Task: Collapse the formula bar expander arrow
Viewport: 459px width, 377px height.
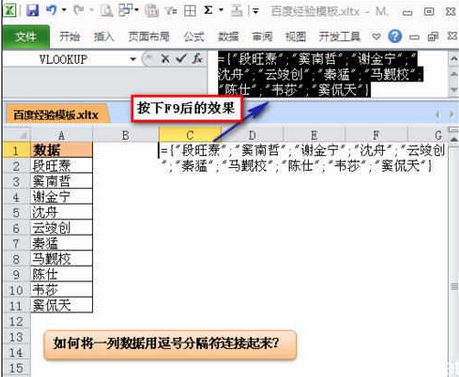Action: coord(454,60)
